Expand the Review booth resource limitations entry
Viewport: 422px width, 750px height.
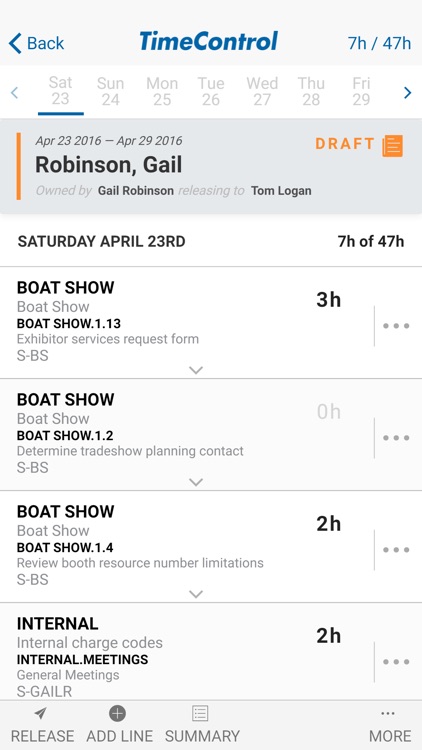click(x=196, y=594)
